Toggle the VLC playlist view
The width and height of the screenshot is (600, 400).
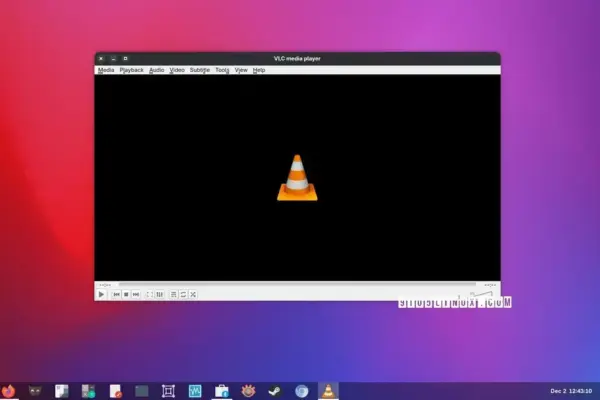point(173,294)
